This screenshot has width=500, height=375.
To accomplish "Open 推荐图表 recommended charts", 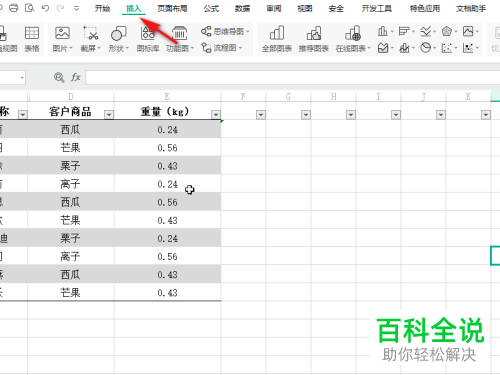I will coord(314,39).
